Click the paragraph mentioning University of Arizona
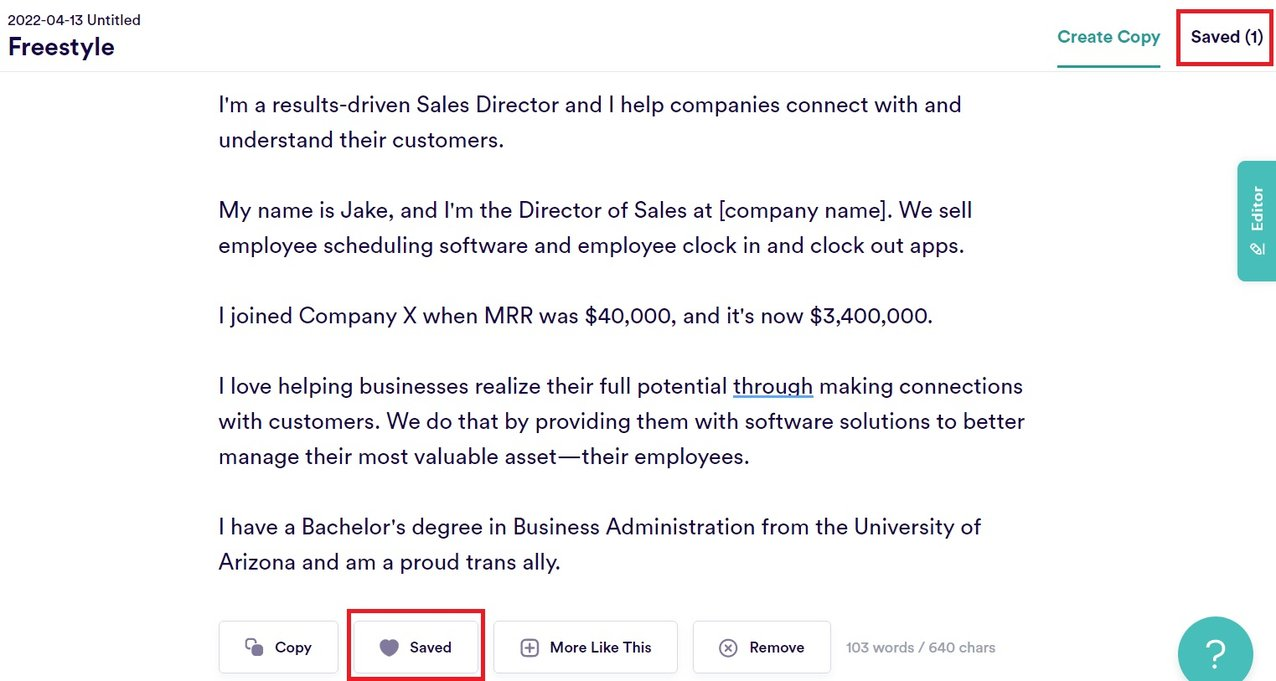This screenshot has height=681, width=1276. pos(599,544)
